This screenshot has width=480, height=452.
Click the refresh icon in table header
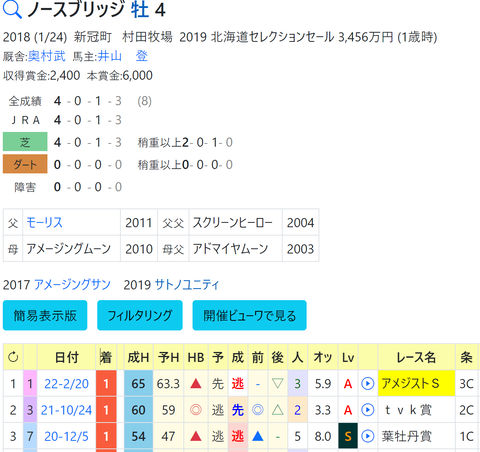[x=13, y=357]
